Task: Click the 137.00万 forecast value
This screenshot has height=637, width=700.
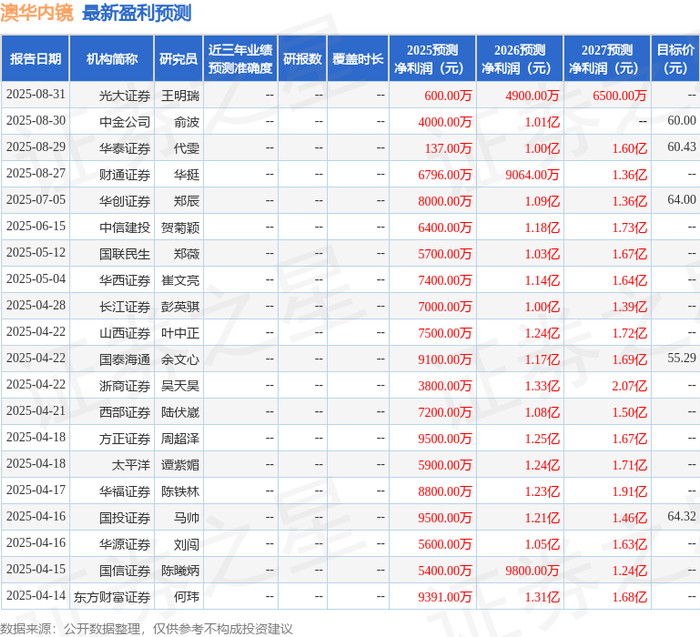Action: point(448,148)
